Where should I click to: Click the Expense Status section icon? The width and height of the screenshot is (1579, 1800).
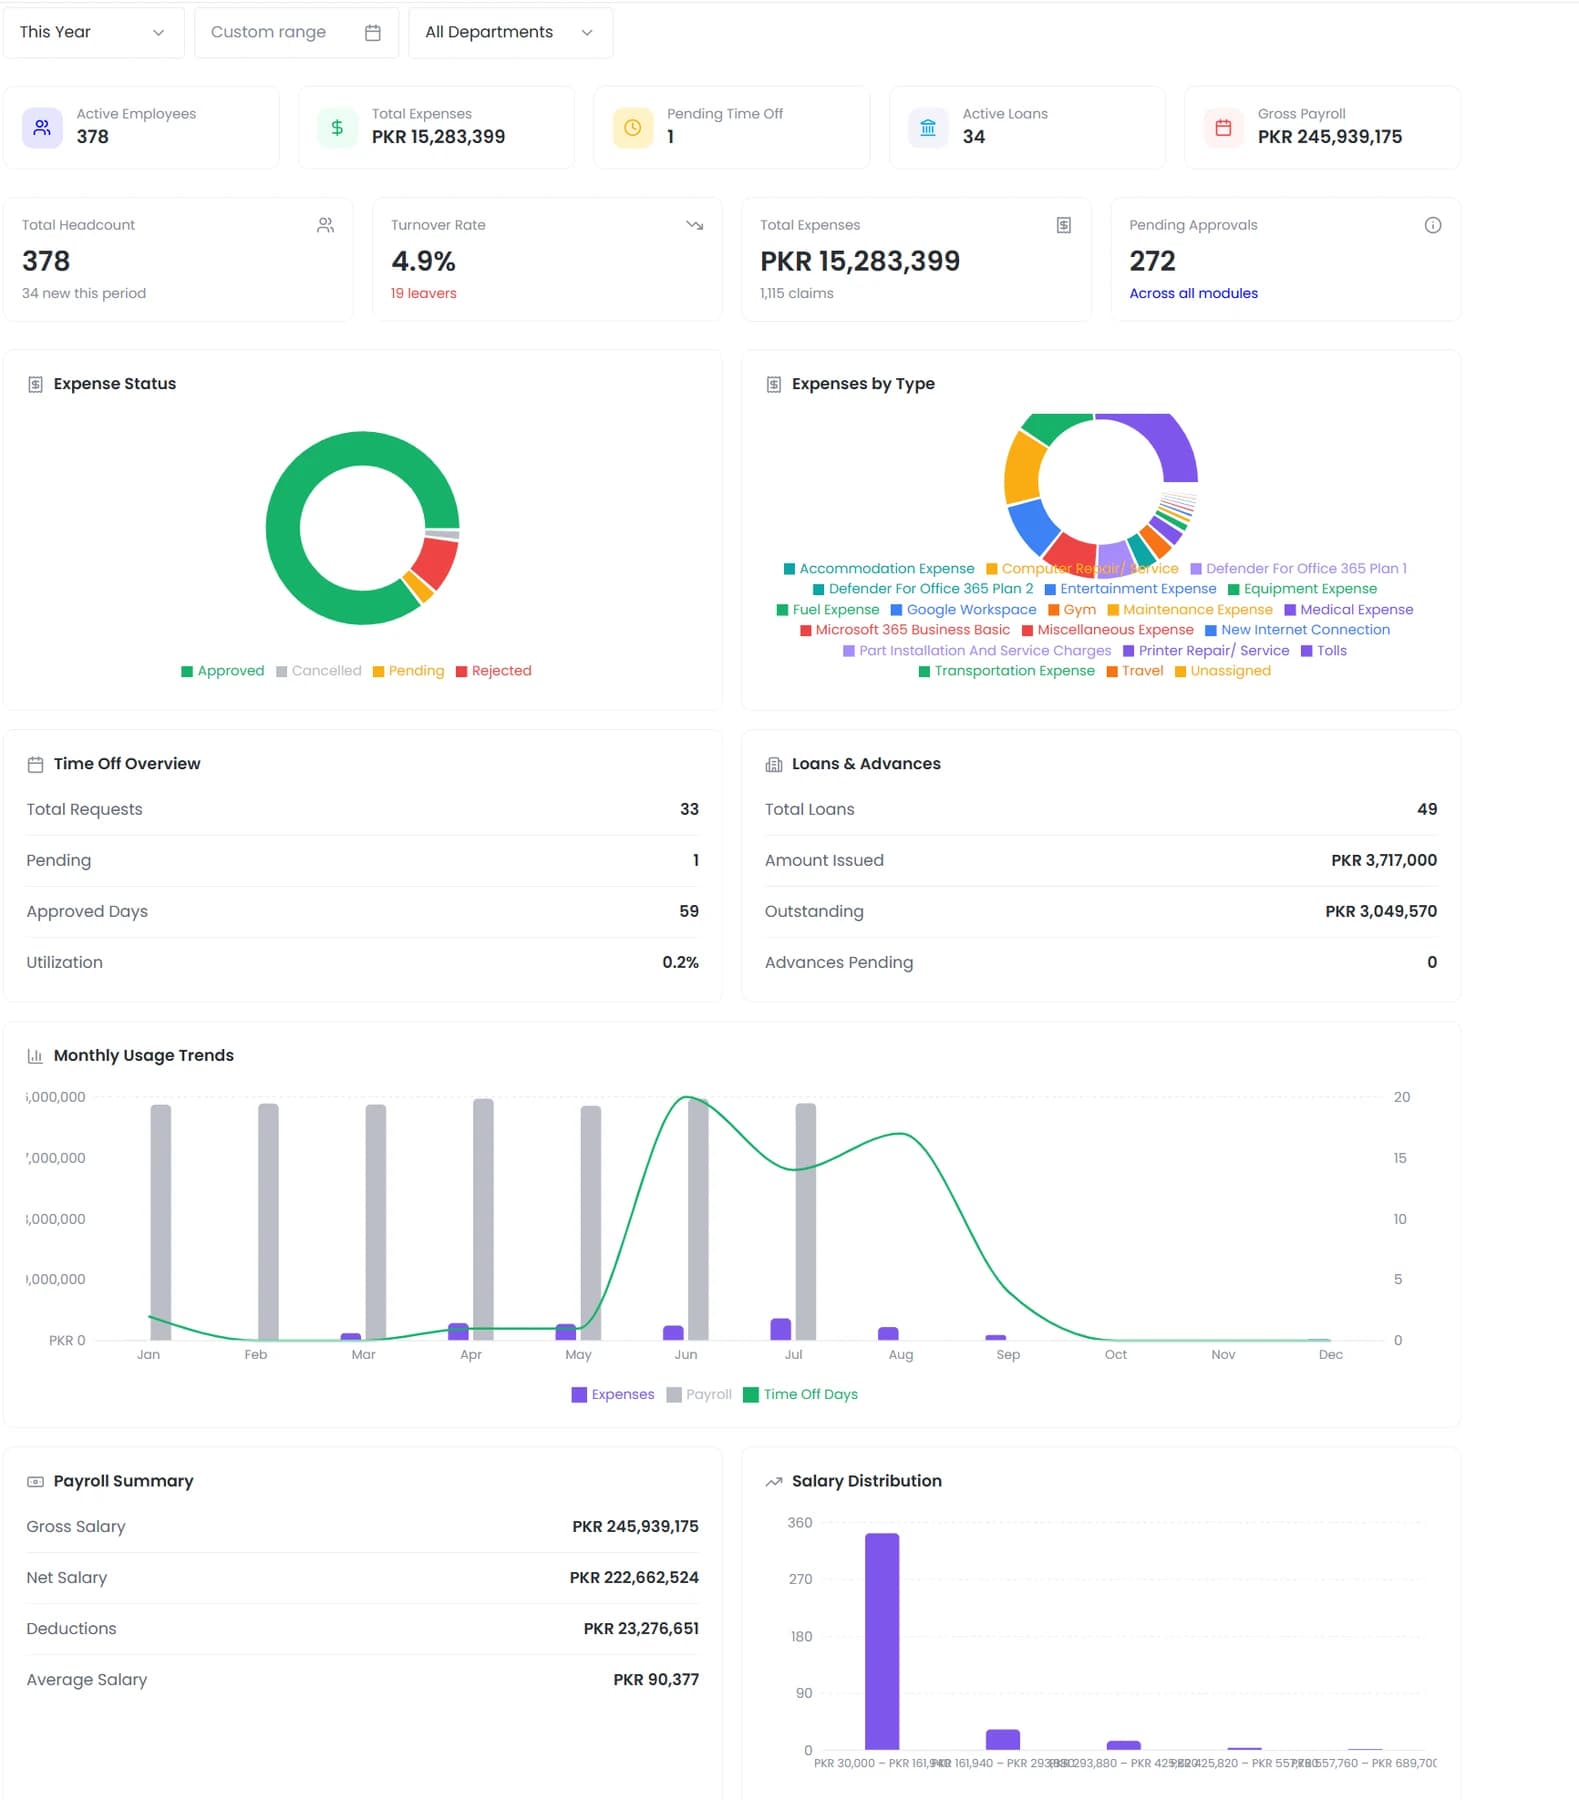[x=35, y=384]
